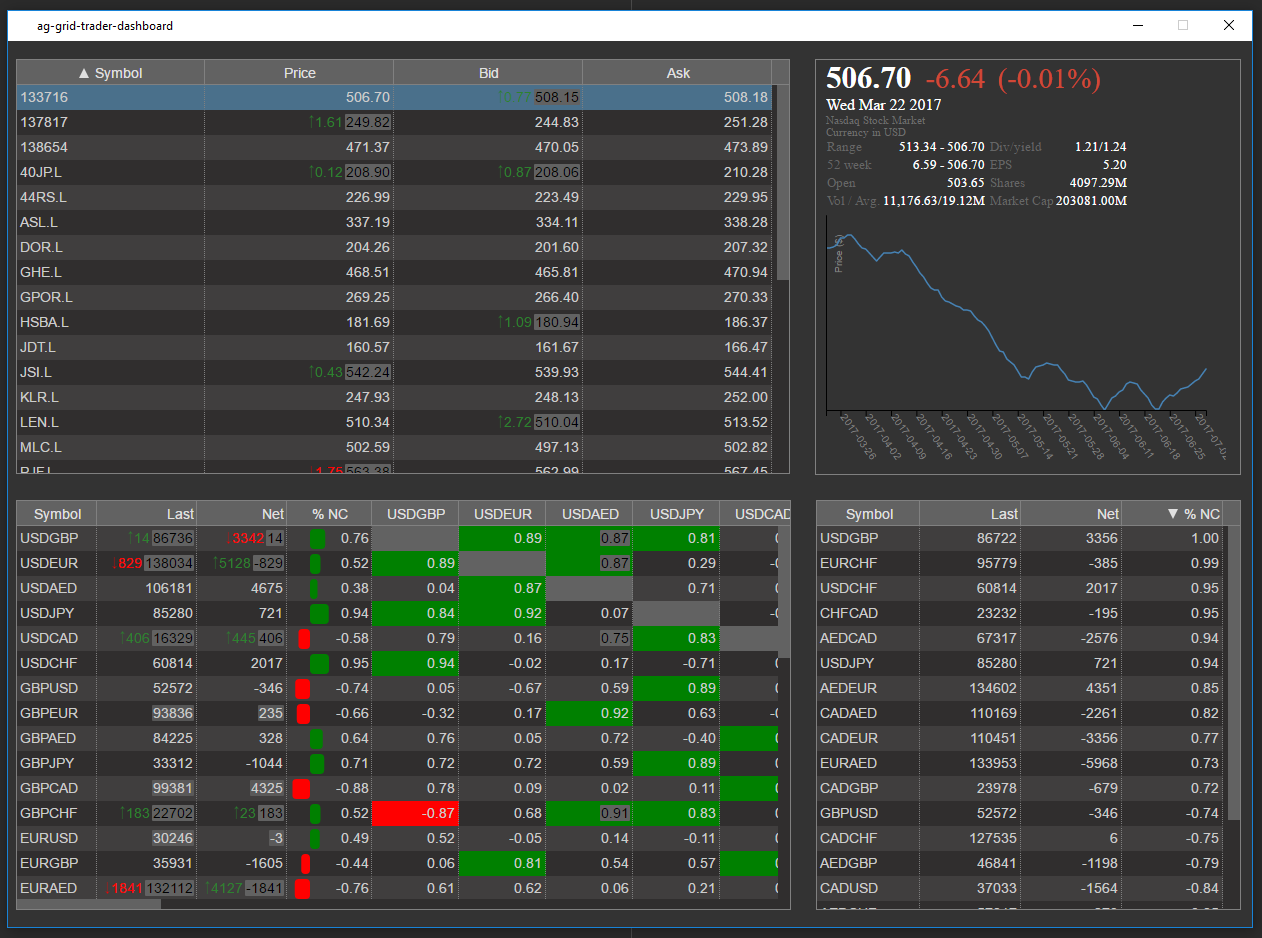Sort FX matrix grid by % NC column

329,514
